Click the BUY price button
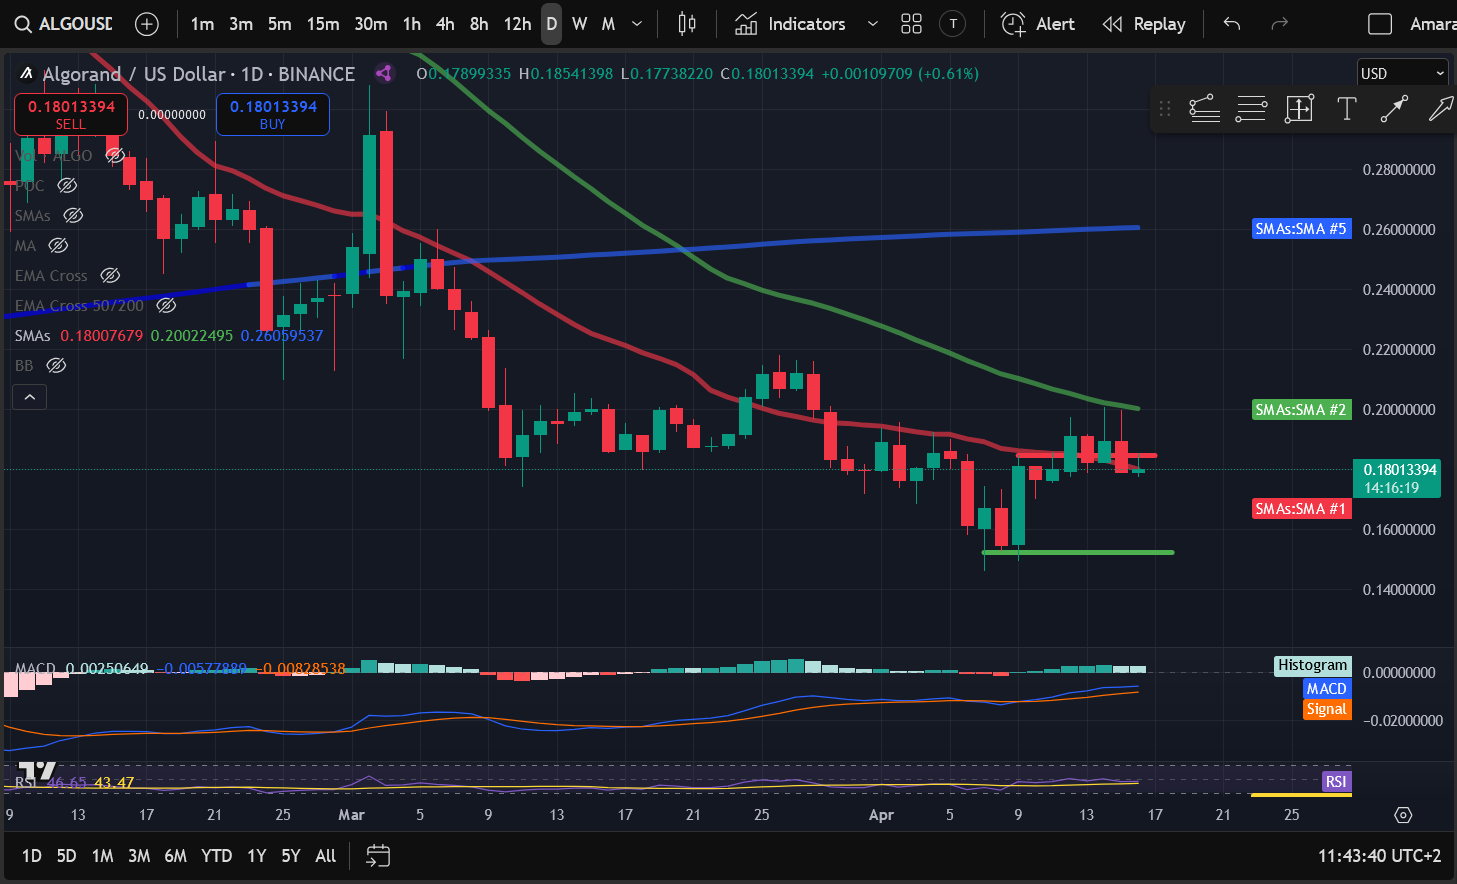 [x=273, y=114]
